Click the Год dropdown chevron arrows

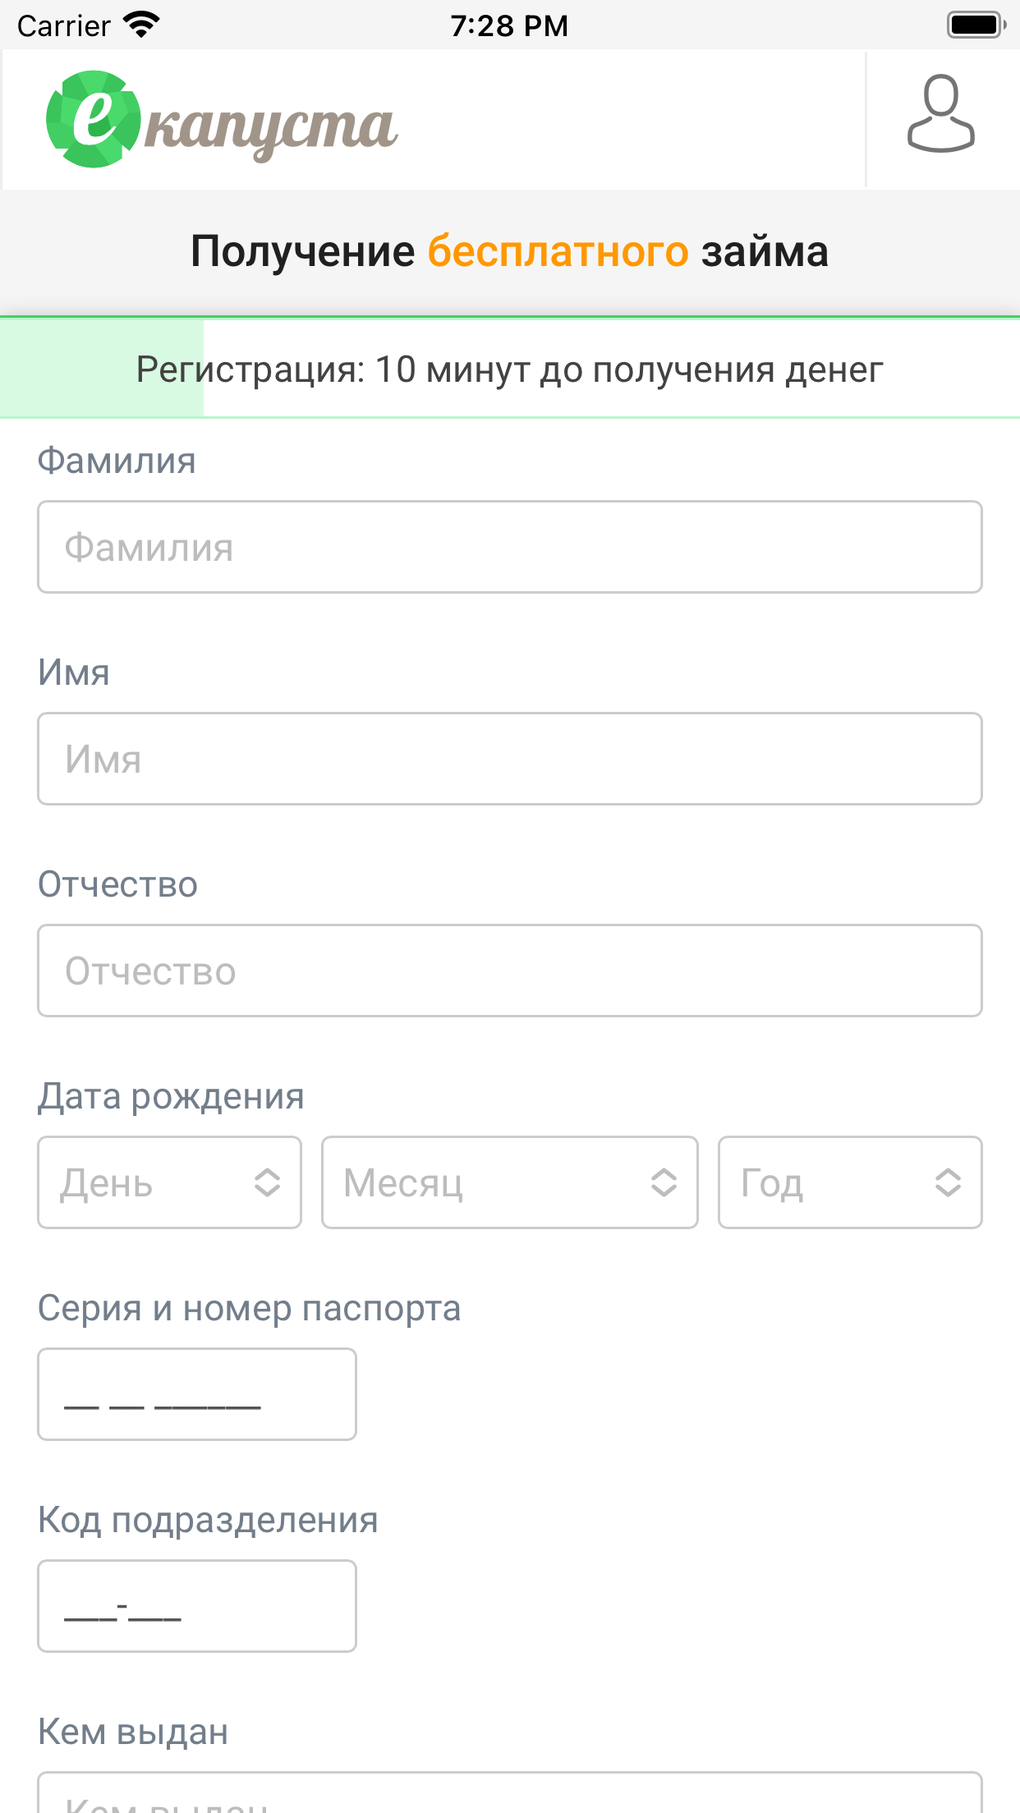point(948,1182)
